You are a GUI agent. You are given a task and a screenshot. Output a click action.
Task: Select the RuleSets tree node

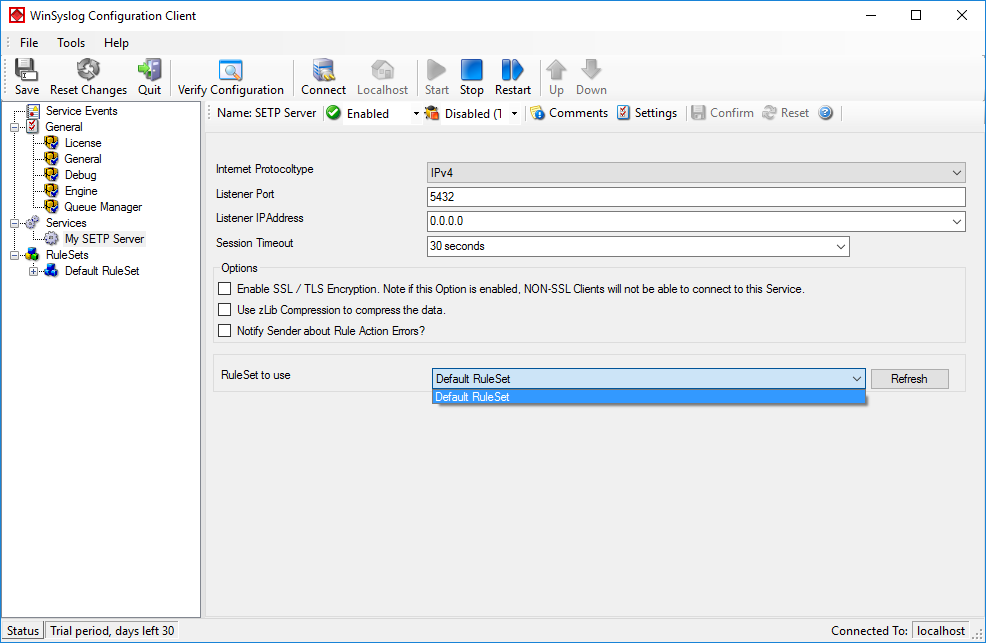tap(67, 255)
